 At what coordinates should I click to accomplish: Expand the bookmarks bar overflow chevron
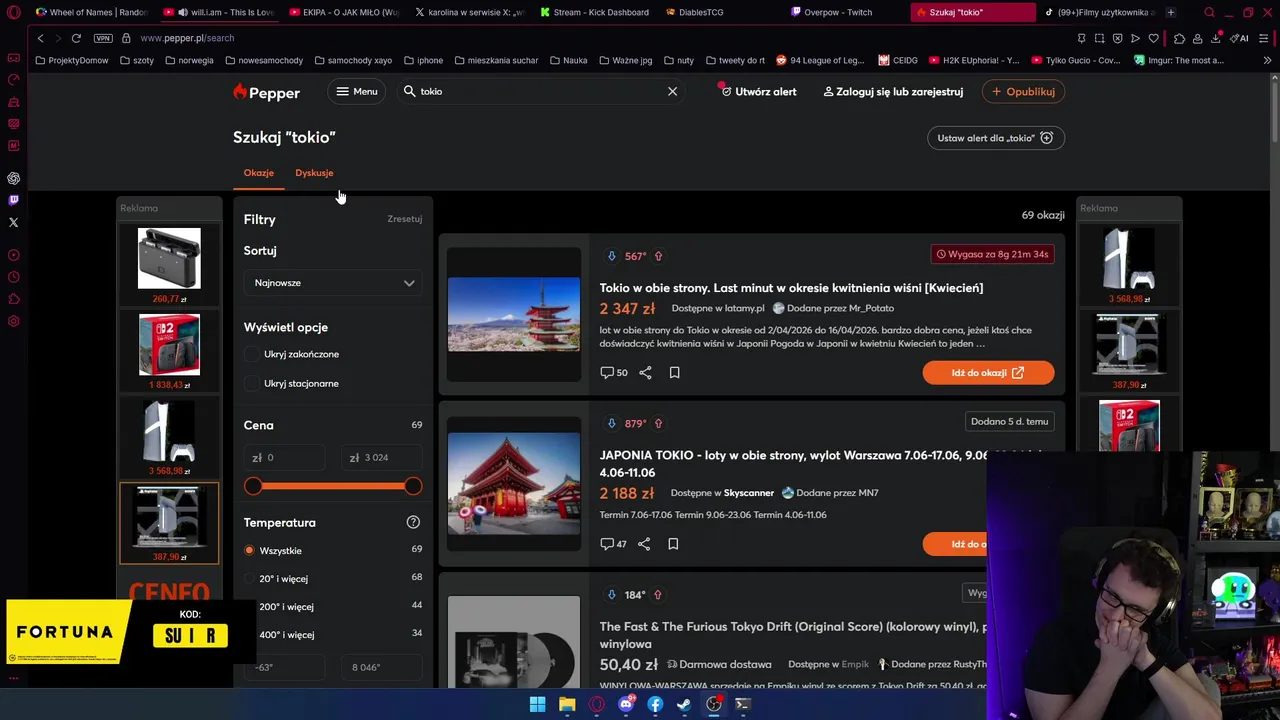[1268, 60]
